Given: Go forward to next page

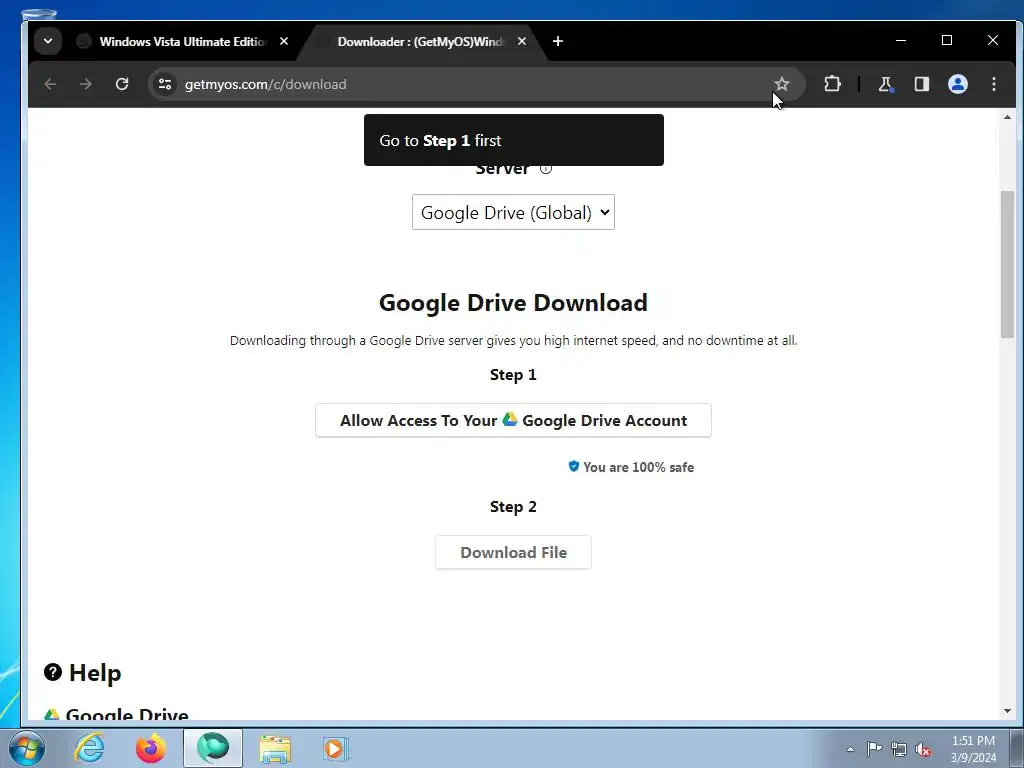Looking at the screenshot, I should 86,84.
